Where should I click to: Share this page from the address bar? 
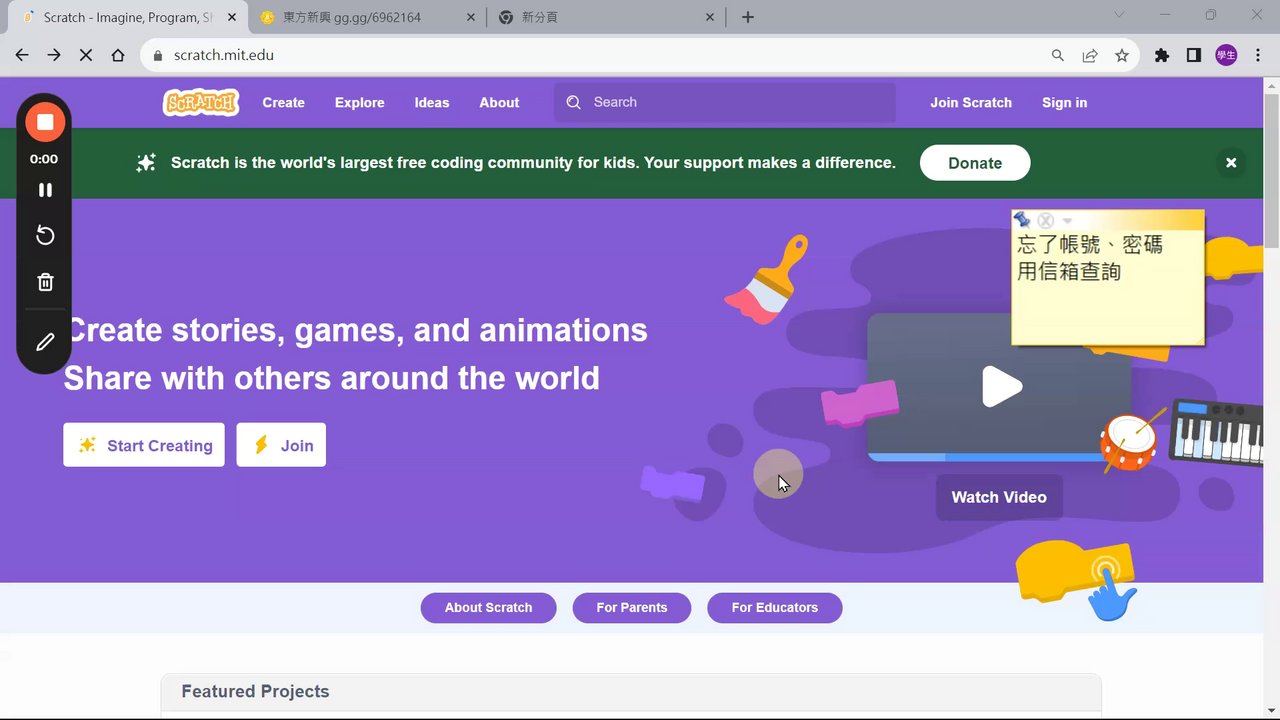point(1090,55)
